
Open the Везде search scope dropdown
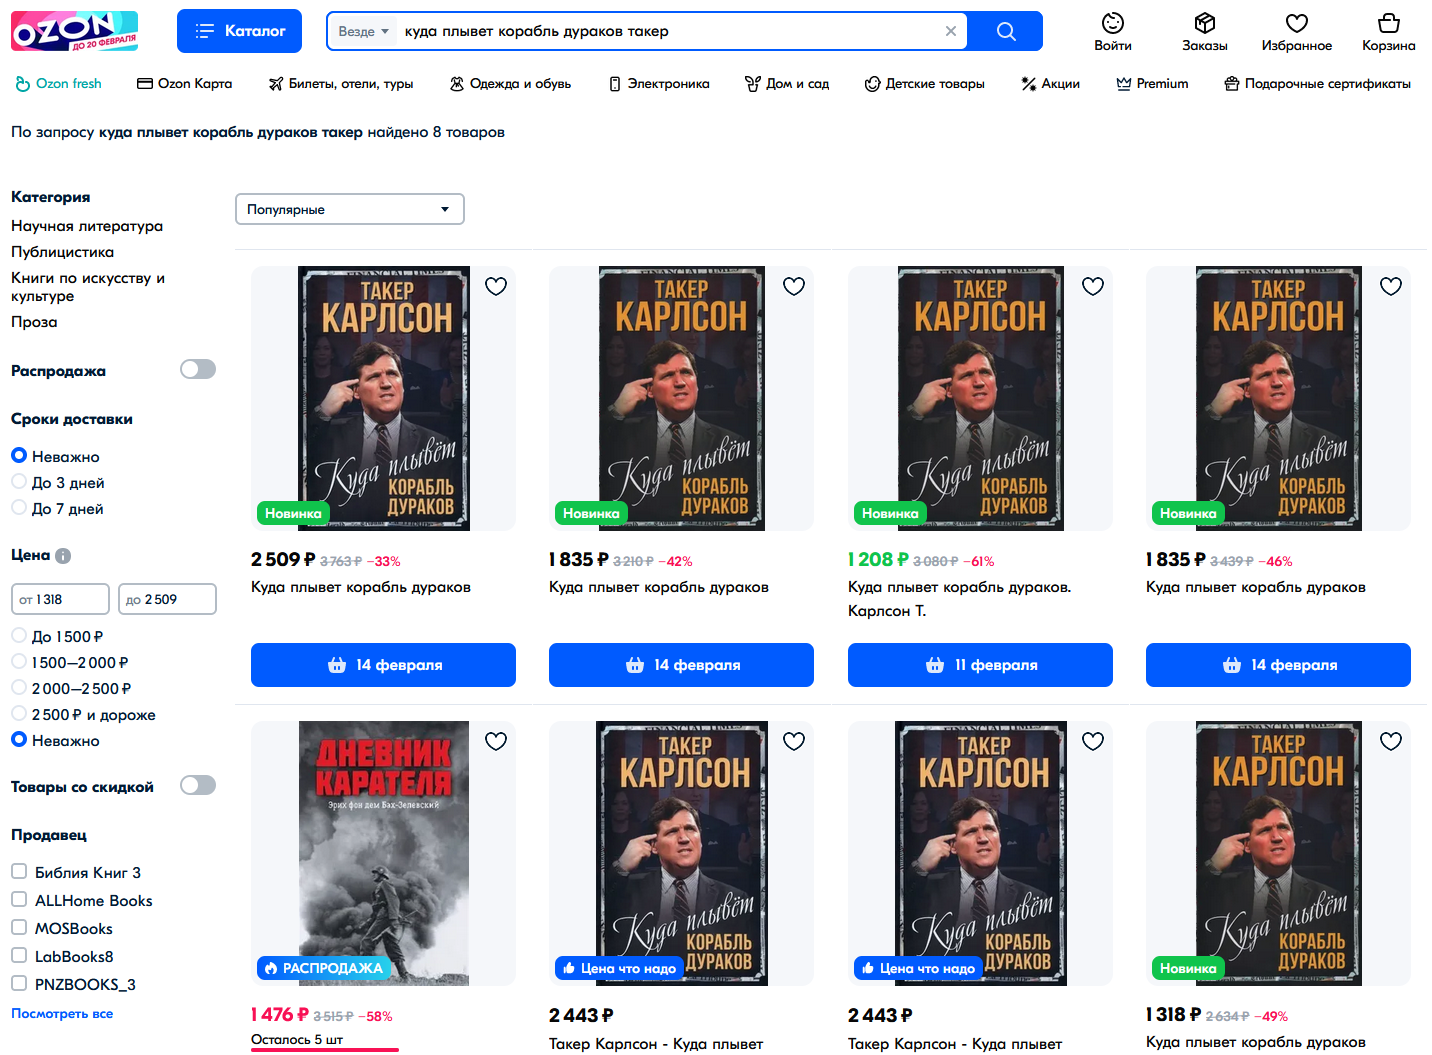click(363, 31)
